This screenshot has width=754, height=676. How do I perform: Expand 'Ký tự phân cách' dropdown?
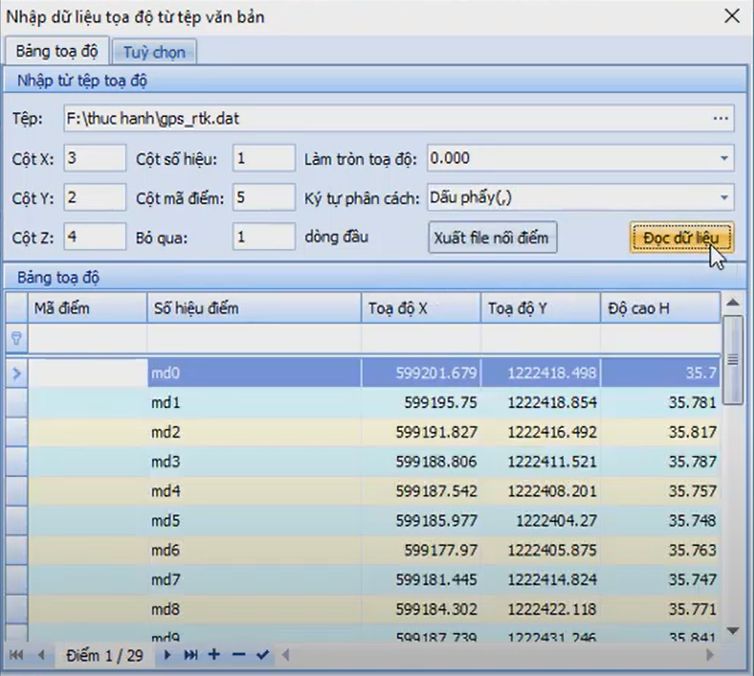pos(723,198)
